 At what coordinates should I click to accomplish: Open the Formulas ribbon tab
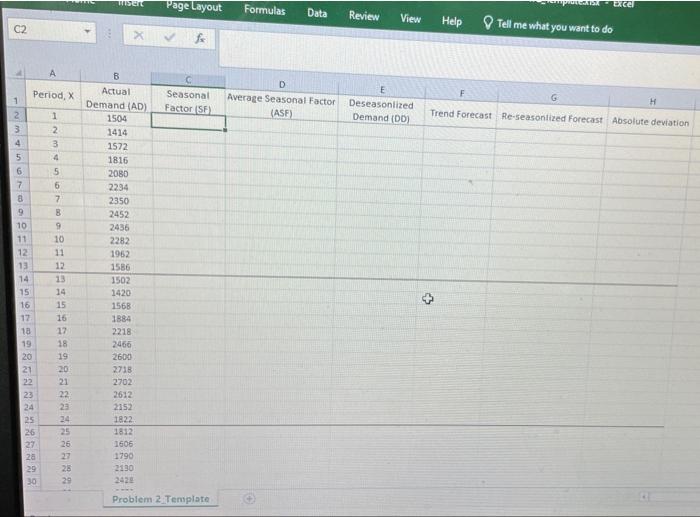pyautogui.click(x=264, y=10)
